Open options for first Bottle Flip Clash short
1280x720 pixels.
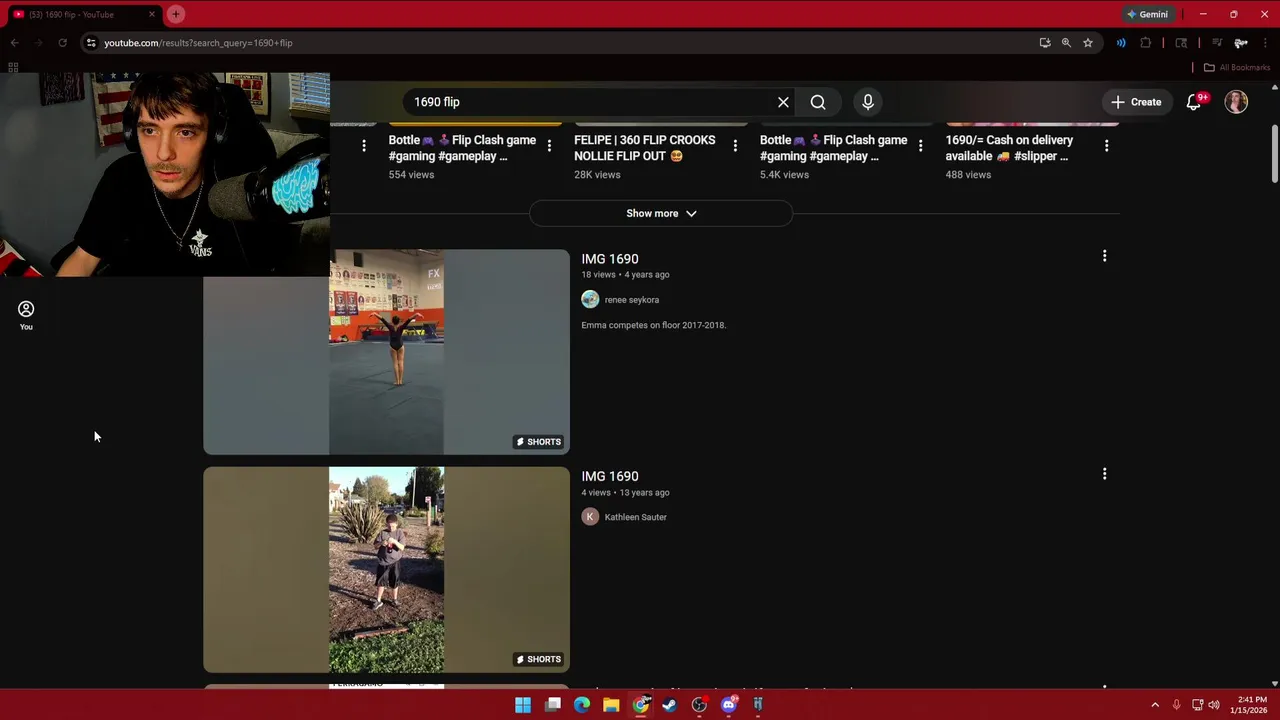[x=549, y=146]
